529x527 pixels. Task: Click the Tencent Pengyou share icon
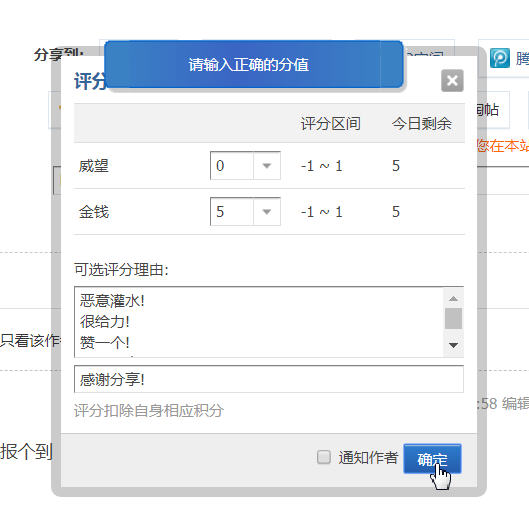click(500, 58)
